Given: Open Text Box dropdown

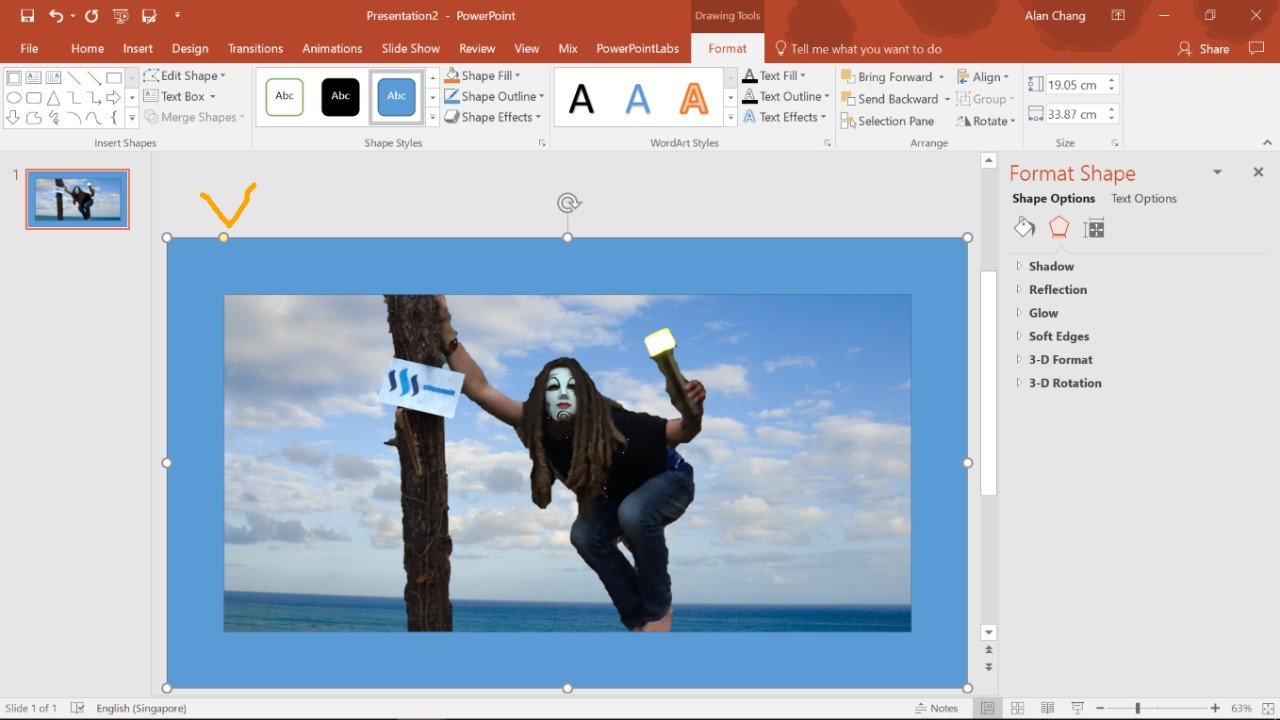Looking at the screenshot, I should [x=180, y=96].
